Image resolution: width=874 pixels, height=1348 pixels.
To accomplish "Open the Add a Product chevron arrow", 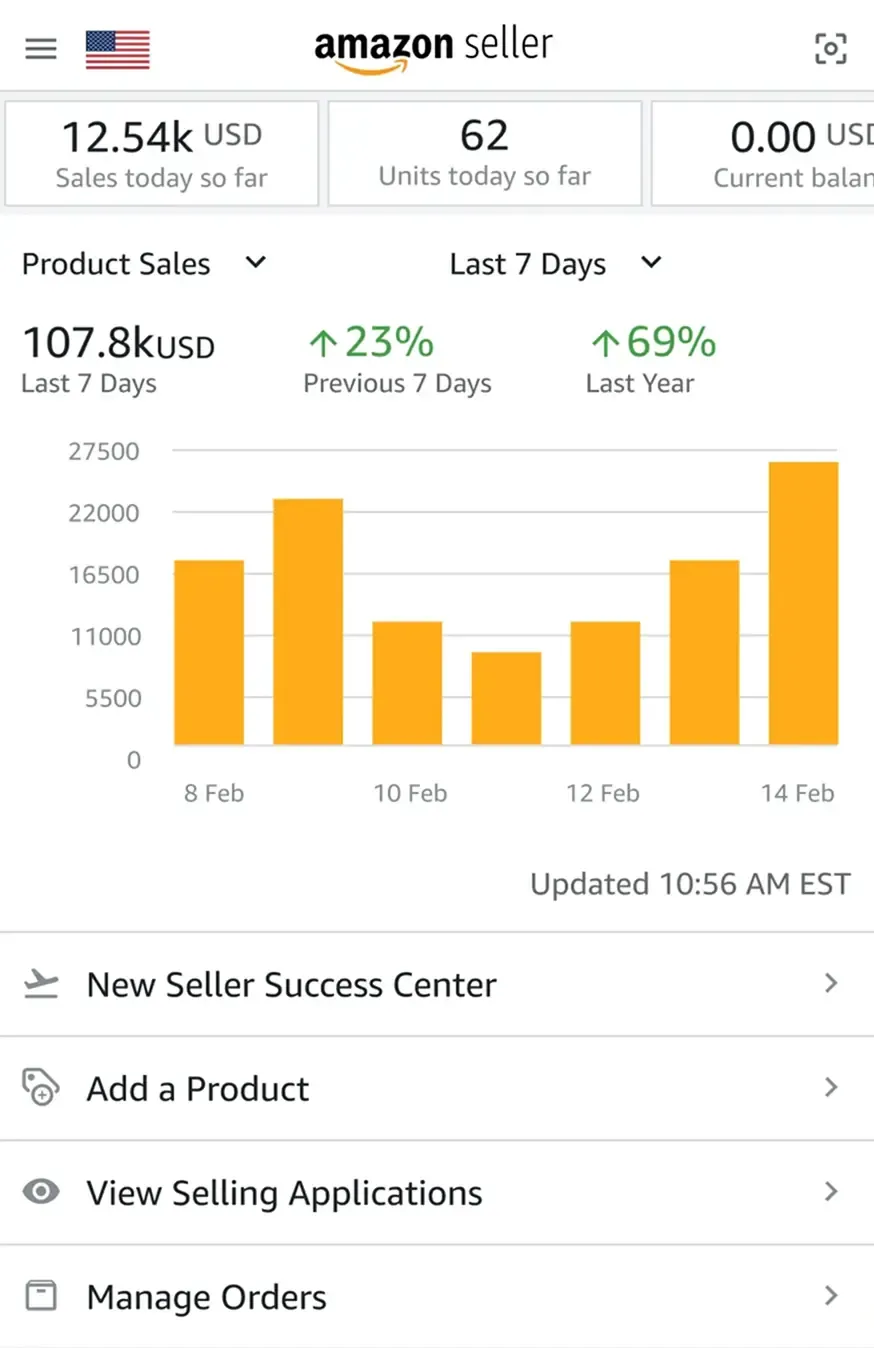I will tap(830, 1087).
